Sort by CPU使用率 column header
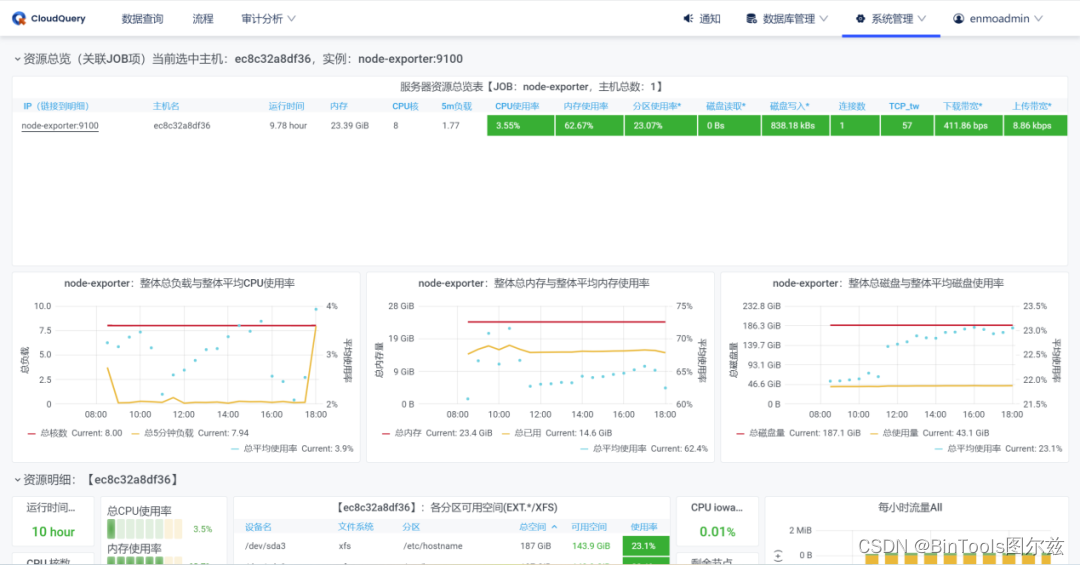 [517, 106]
